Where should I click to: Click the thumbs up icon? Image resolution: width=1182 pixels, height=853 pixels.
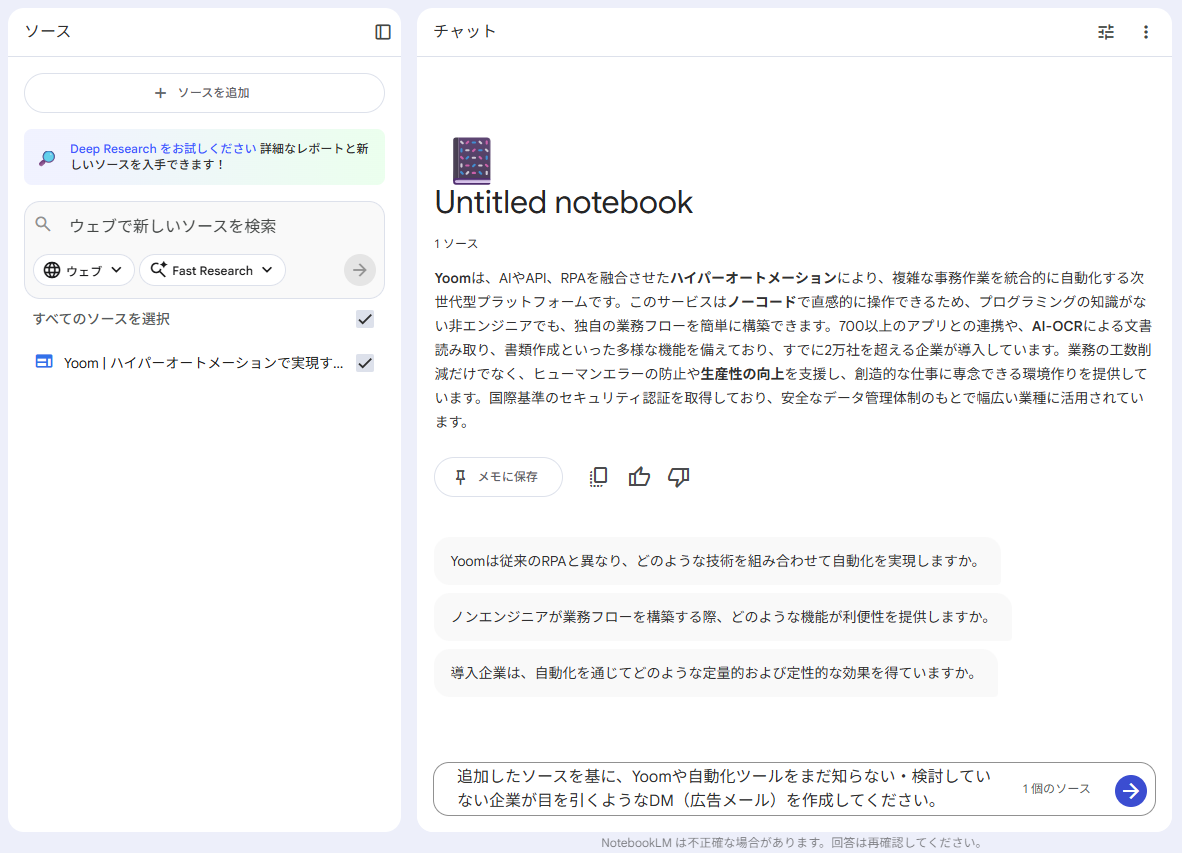[x=639, y=477]
